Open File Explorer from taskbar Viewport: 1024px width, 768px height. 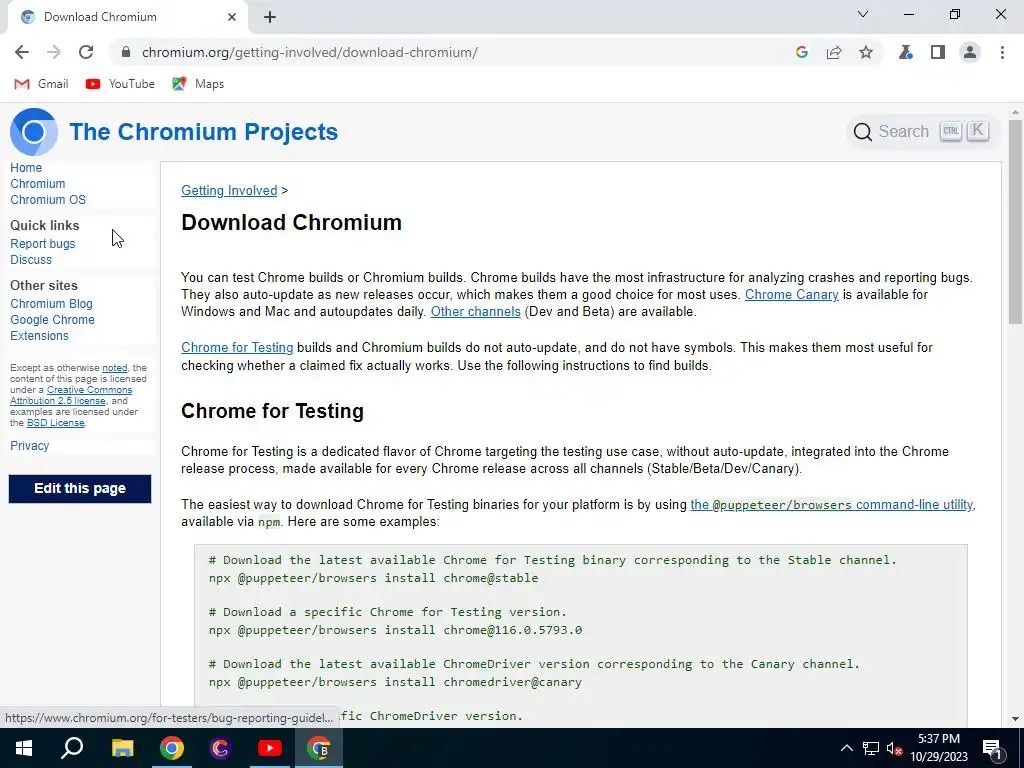coord(122,748)
